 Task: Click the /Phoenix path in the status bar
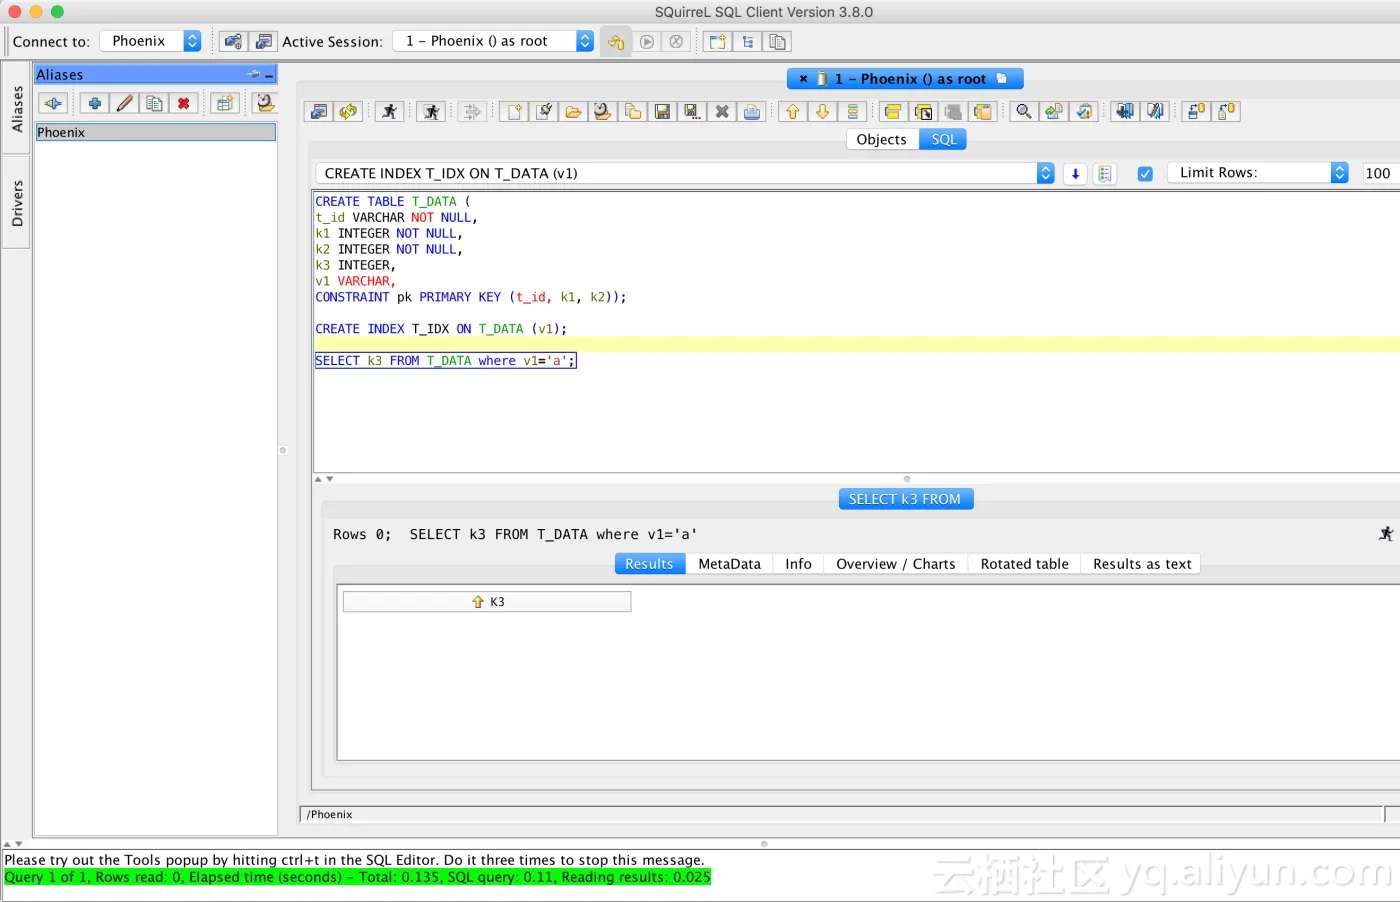tap(330, 814)
